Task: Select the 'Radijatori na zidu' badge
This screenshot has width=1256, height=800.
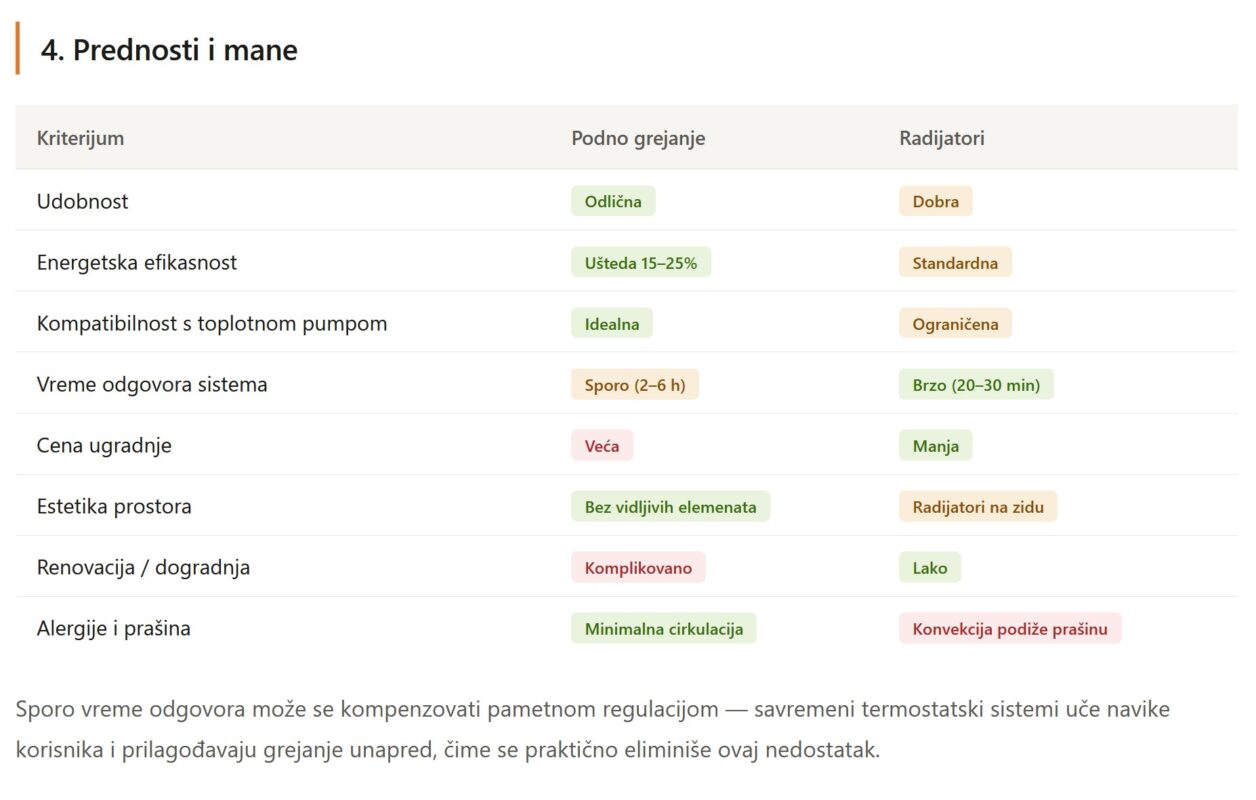Action: [x=978, y=507]
